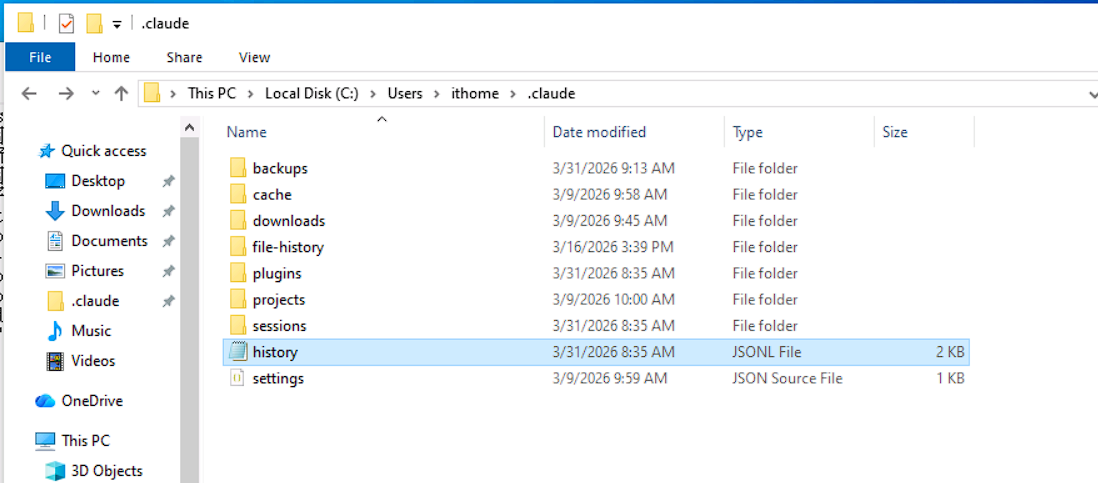This screenshot has height=483, width=1098.
Task: Expand the address bar history dropdown
Action: point(1093,94)
